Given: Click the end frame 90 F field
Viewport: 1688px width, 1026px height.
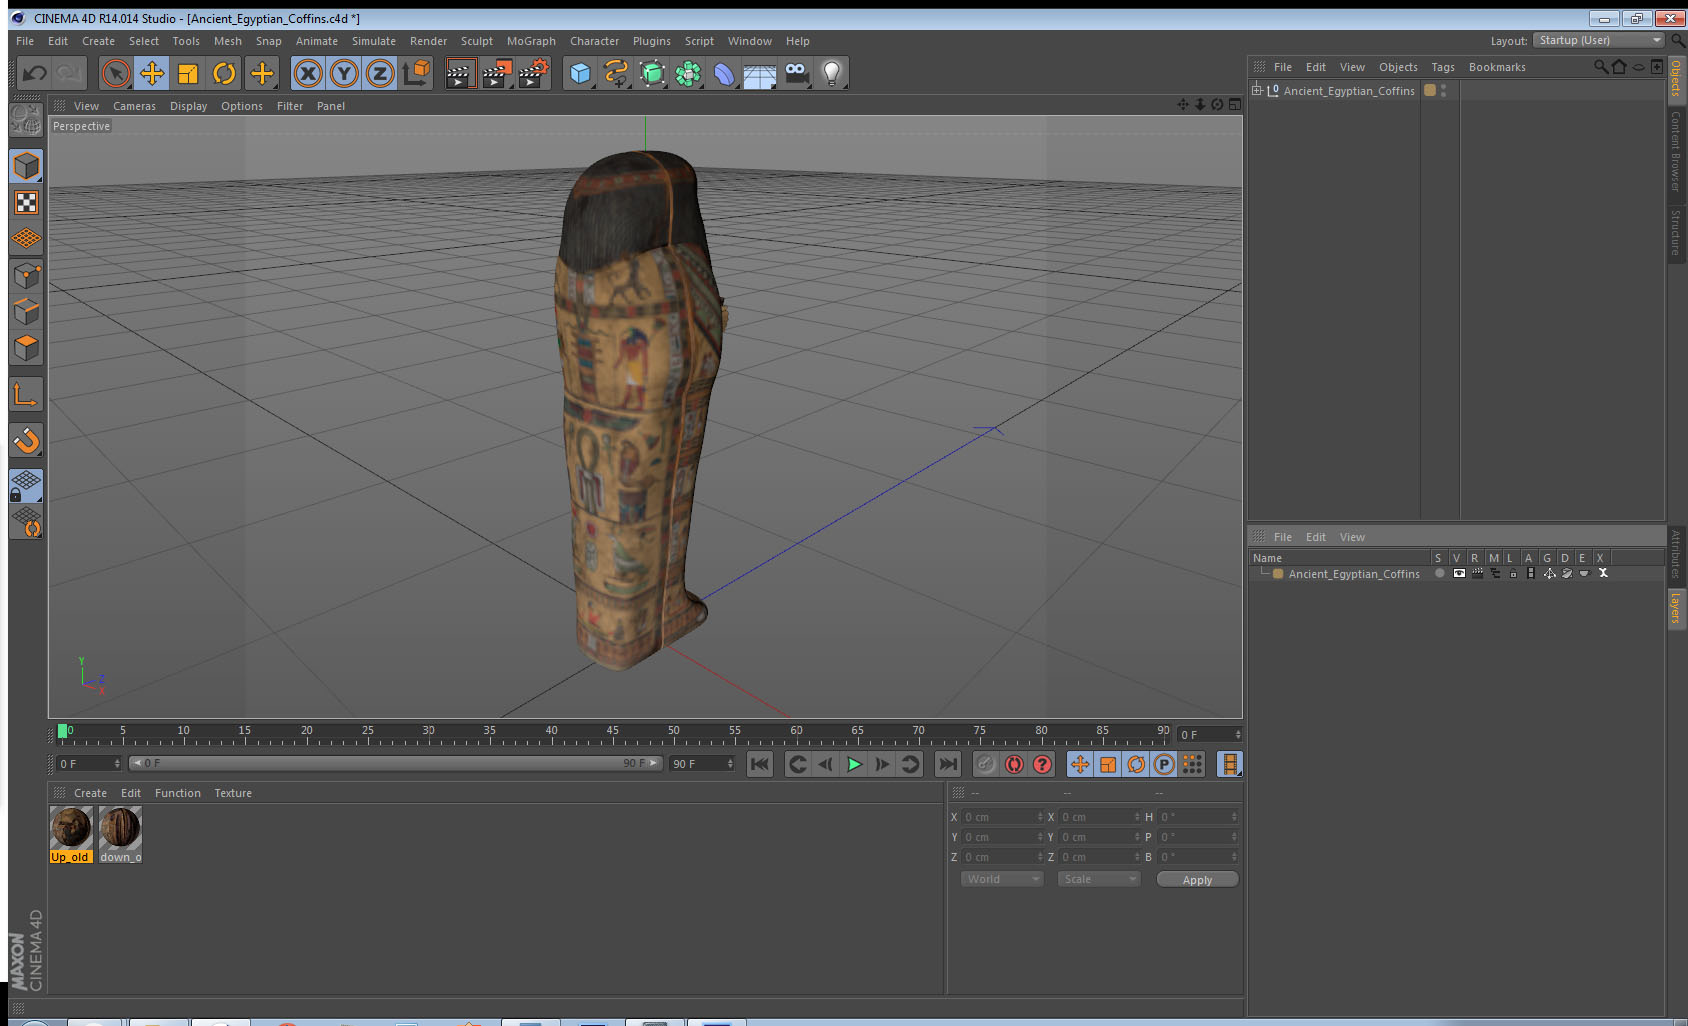Looking at the screenshot, I should point(702,763).
